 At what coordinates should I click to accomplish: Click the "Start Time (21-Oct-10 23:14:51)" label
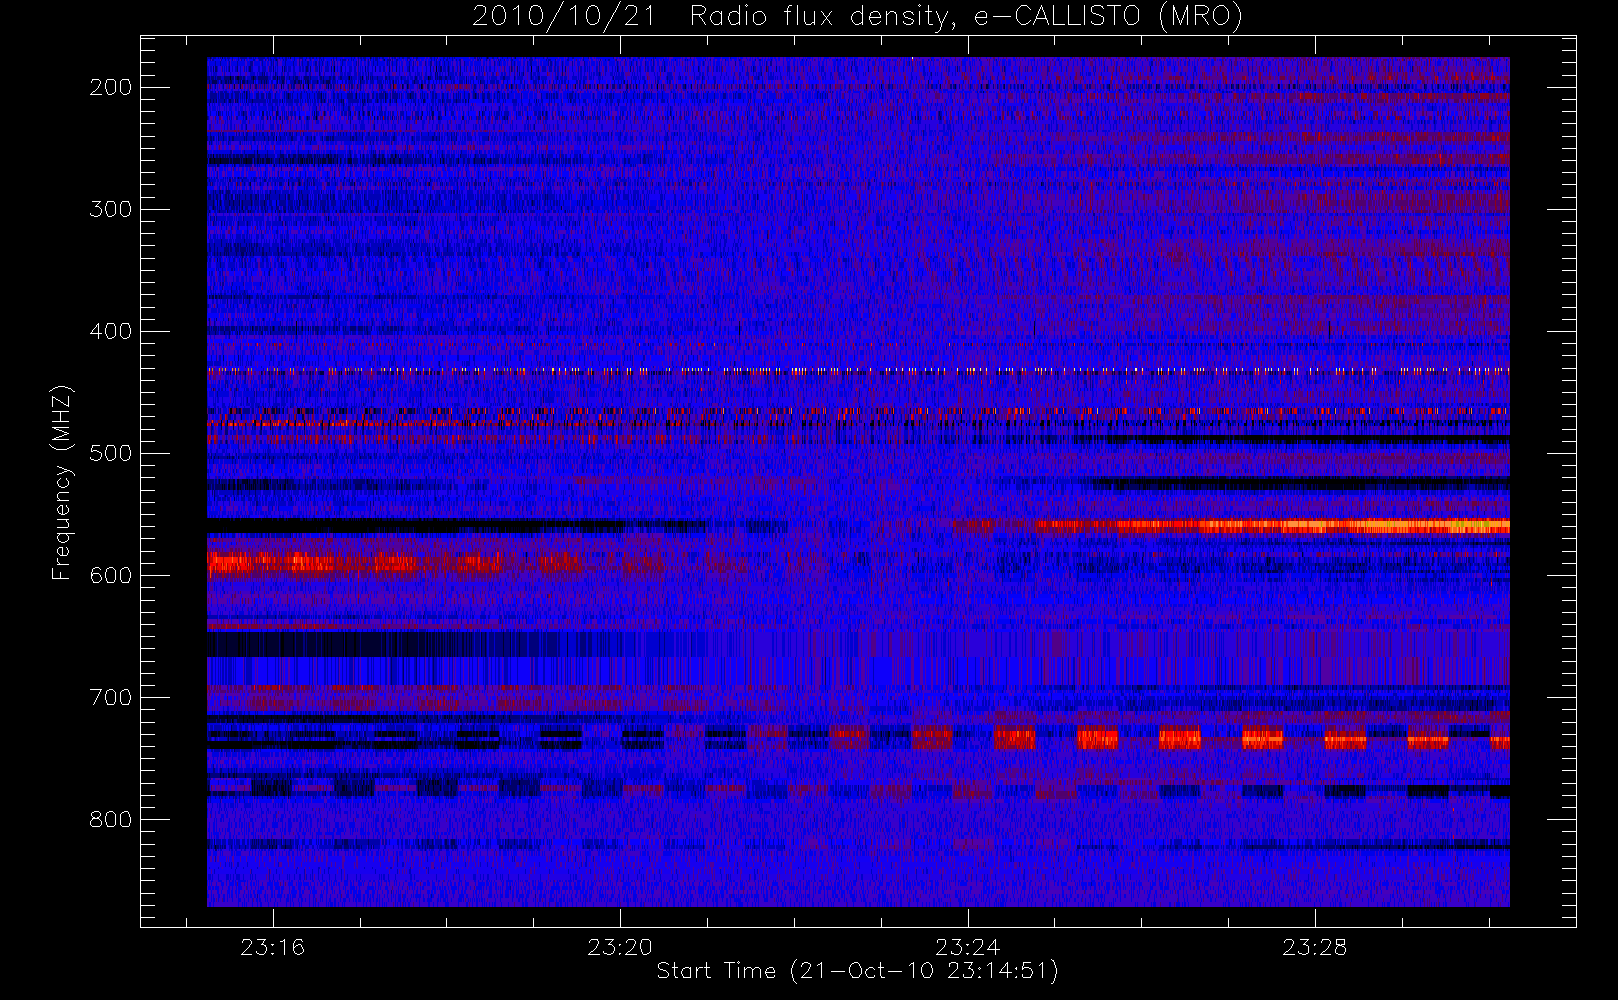click(x=857, y=971)
